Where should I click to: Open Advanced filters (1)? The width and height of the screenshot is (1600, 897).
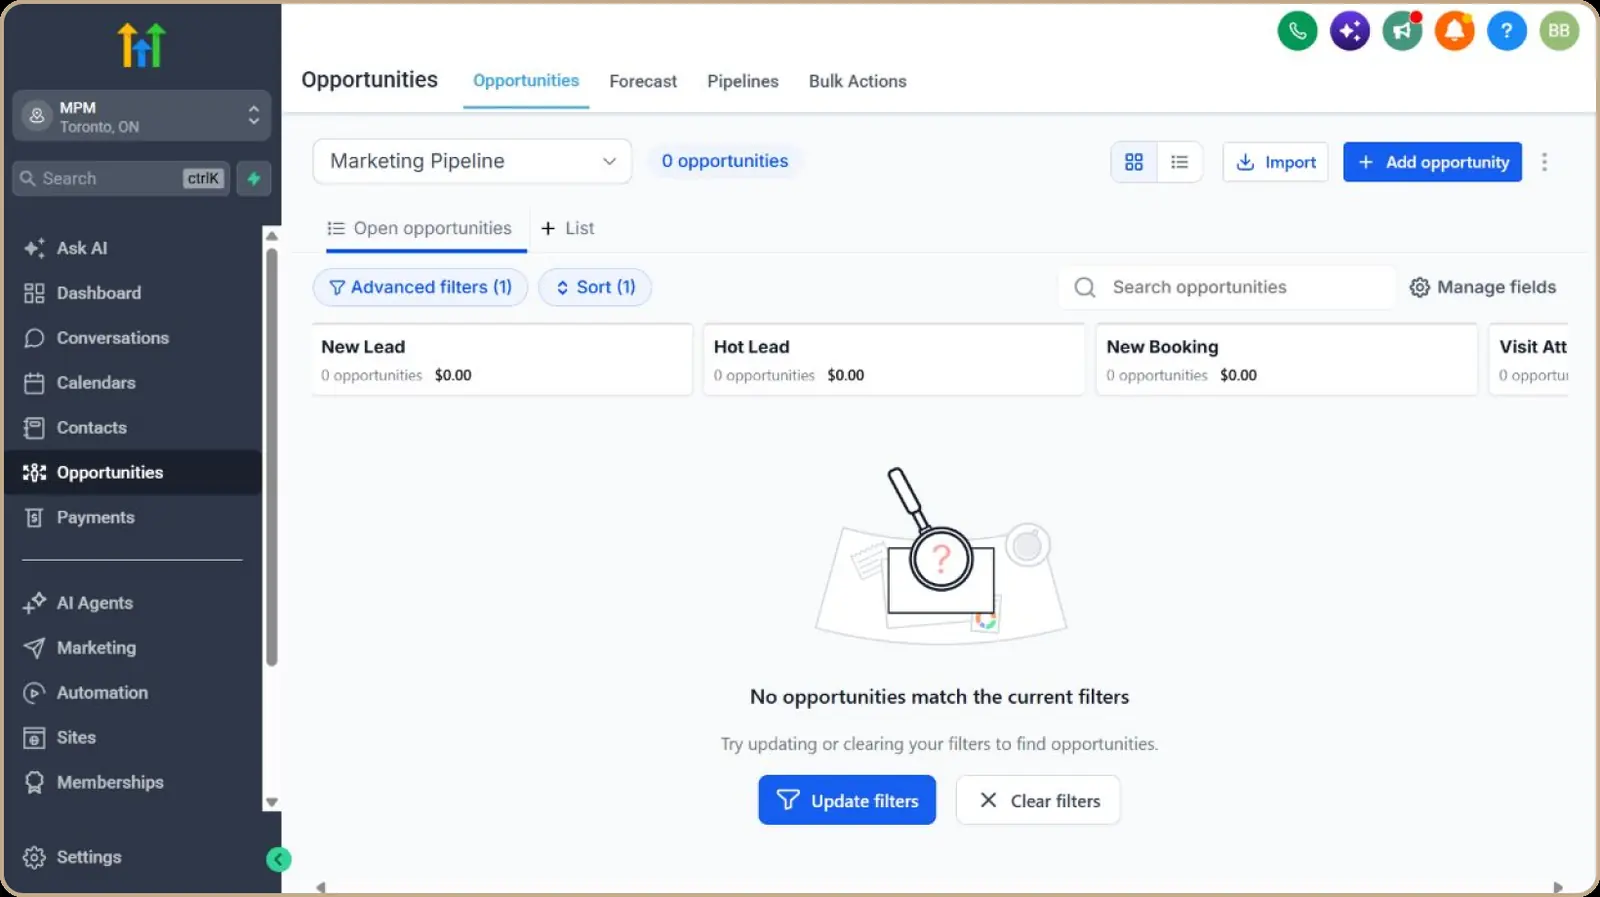click(x=420, y=287)
